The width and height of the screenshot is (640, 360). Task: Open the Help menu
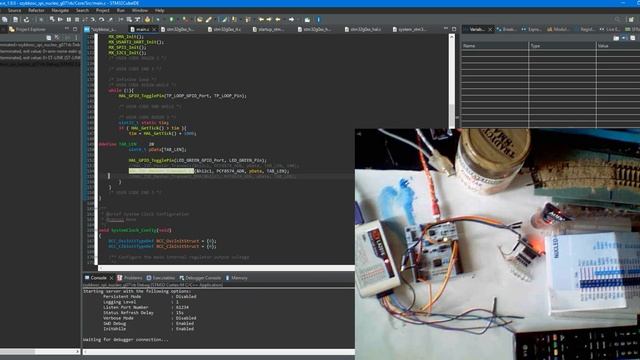tap(160, 10)
